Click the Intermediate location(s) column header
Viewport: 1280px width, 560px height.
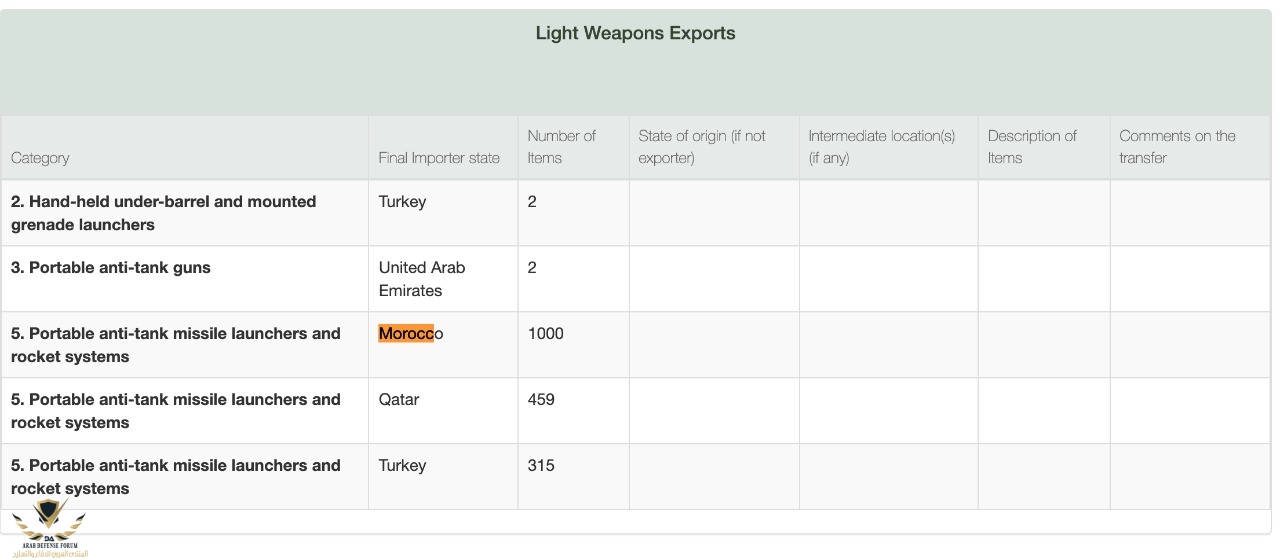(881, 147)
